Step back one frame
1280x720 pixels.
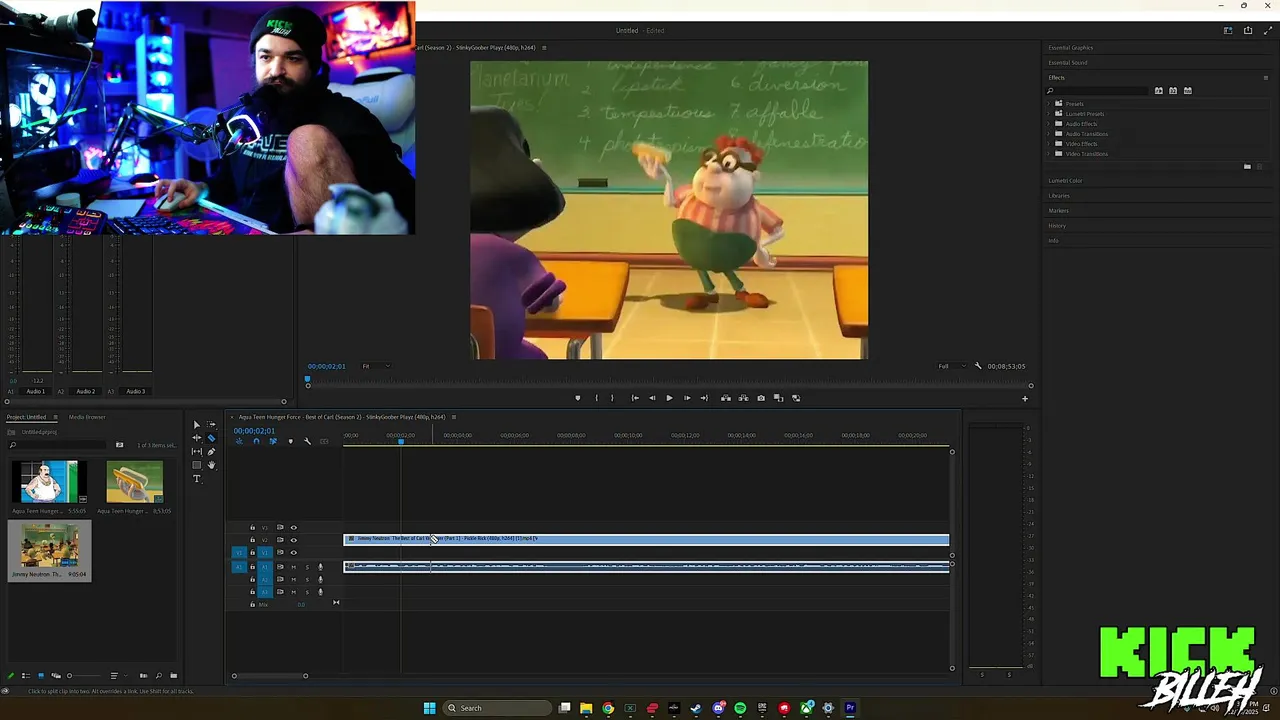(x=652, y=398)
